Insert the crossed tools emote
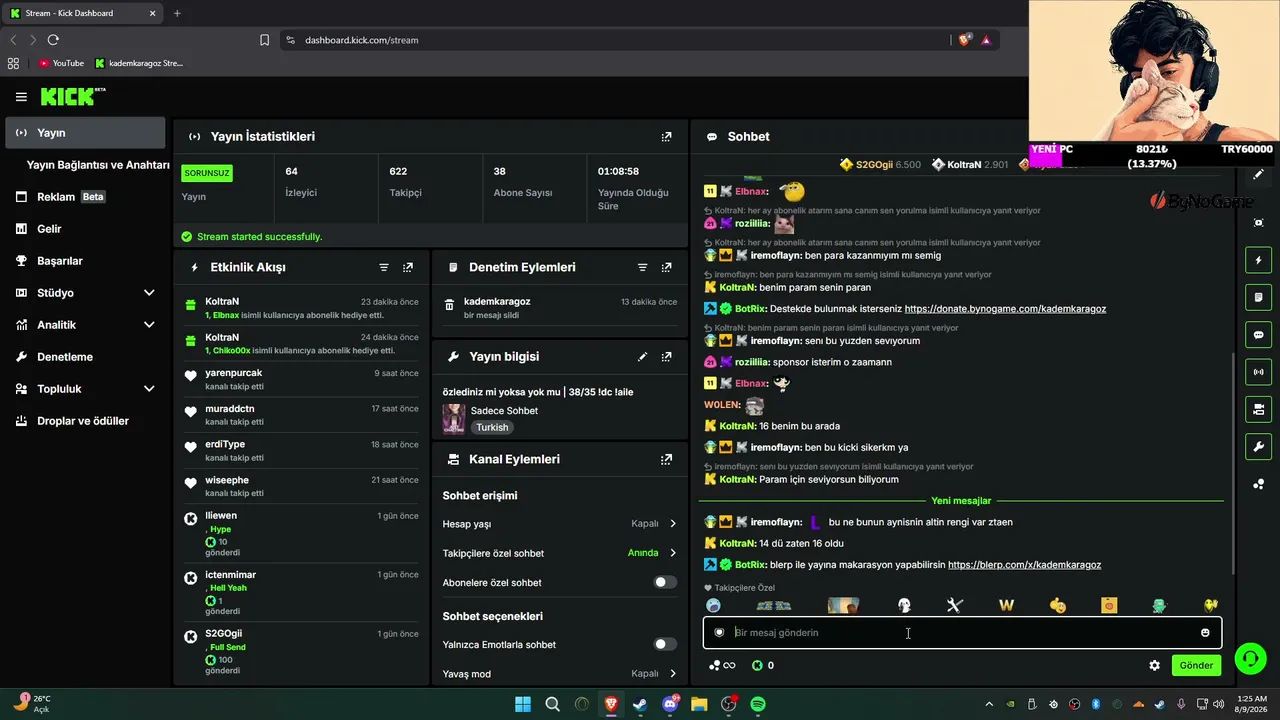Image resolution: width=1280 pixels, height=720 pixels. pyautogui.click(x=954, y=606)
